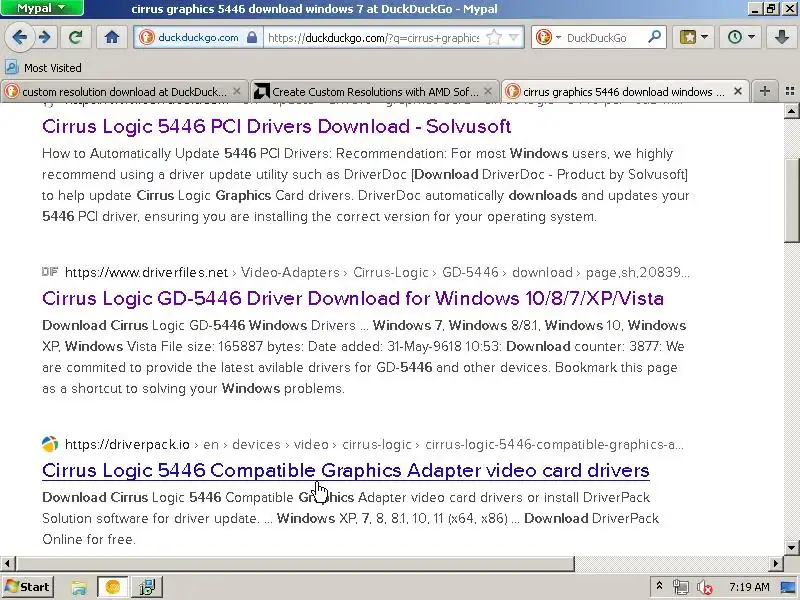The height and width of the screenshot is (600, 800).
Task: Click horizontal scrollbar left arrow
Action: (7, 563)
